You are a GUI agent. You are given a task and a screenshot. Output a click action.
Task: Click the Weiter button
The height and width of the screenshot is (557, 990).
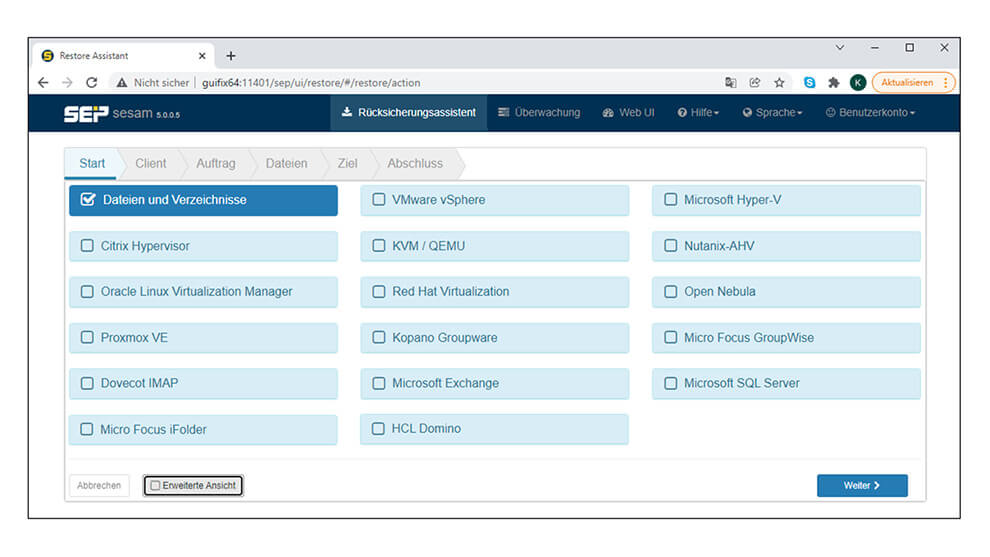[x=861, y=486]
